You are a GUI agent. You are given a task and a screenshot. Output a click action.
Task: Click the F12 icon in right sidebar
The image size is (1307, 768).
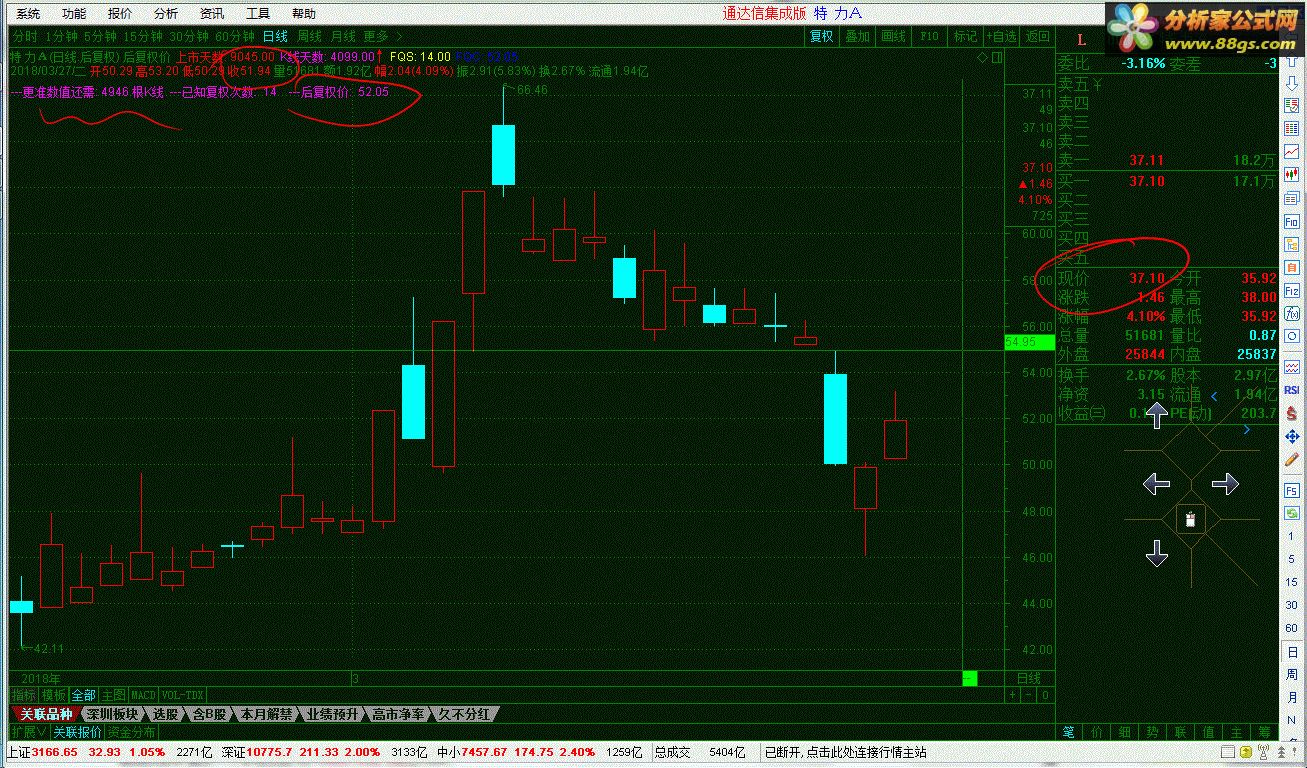(1292, 290)
